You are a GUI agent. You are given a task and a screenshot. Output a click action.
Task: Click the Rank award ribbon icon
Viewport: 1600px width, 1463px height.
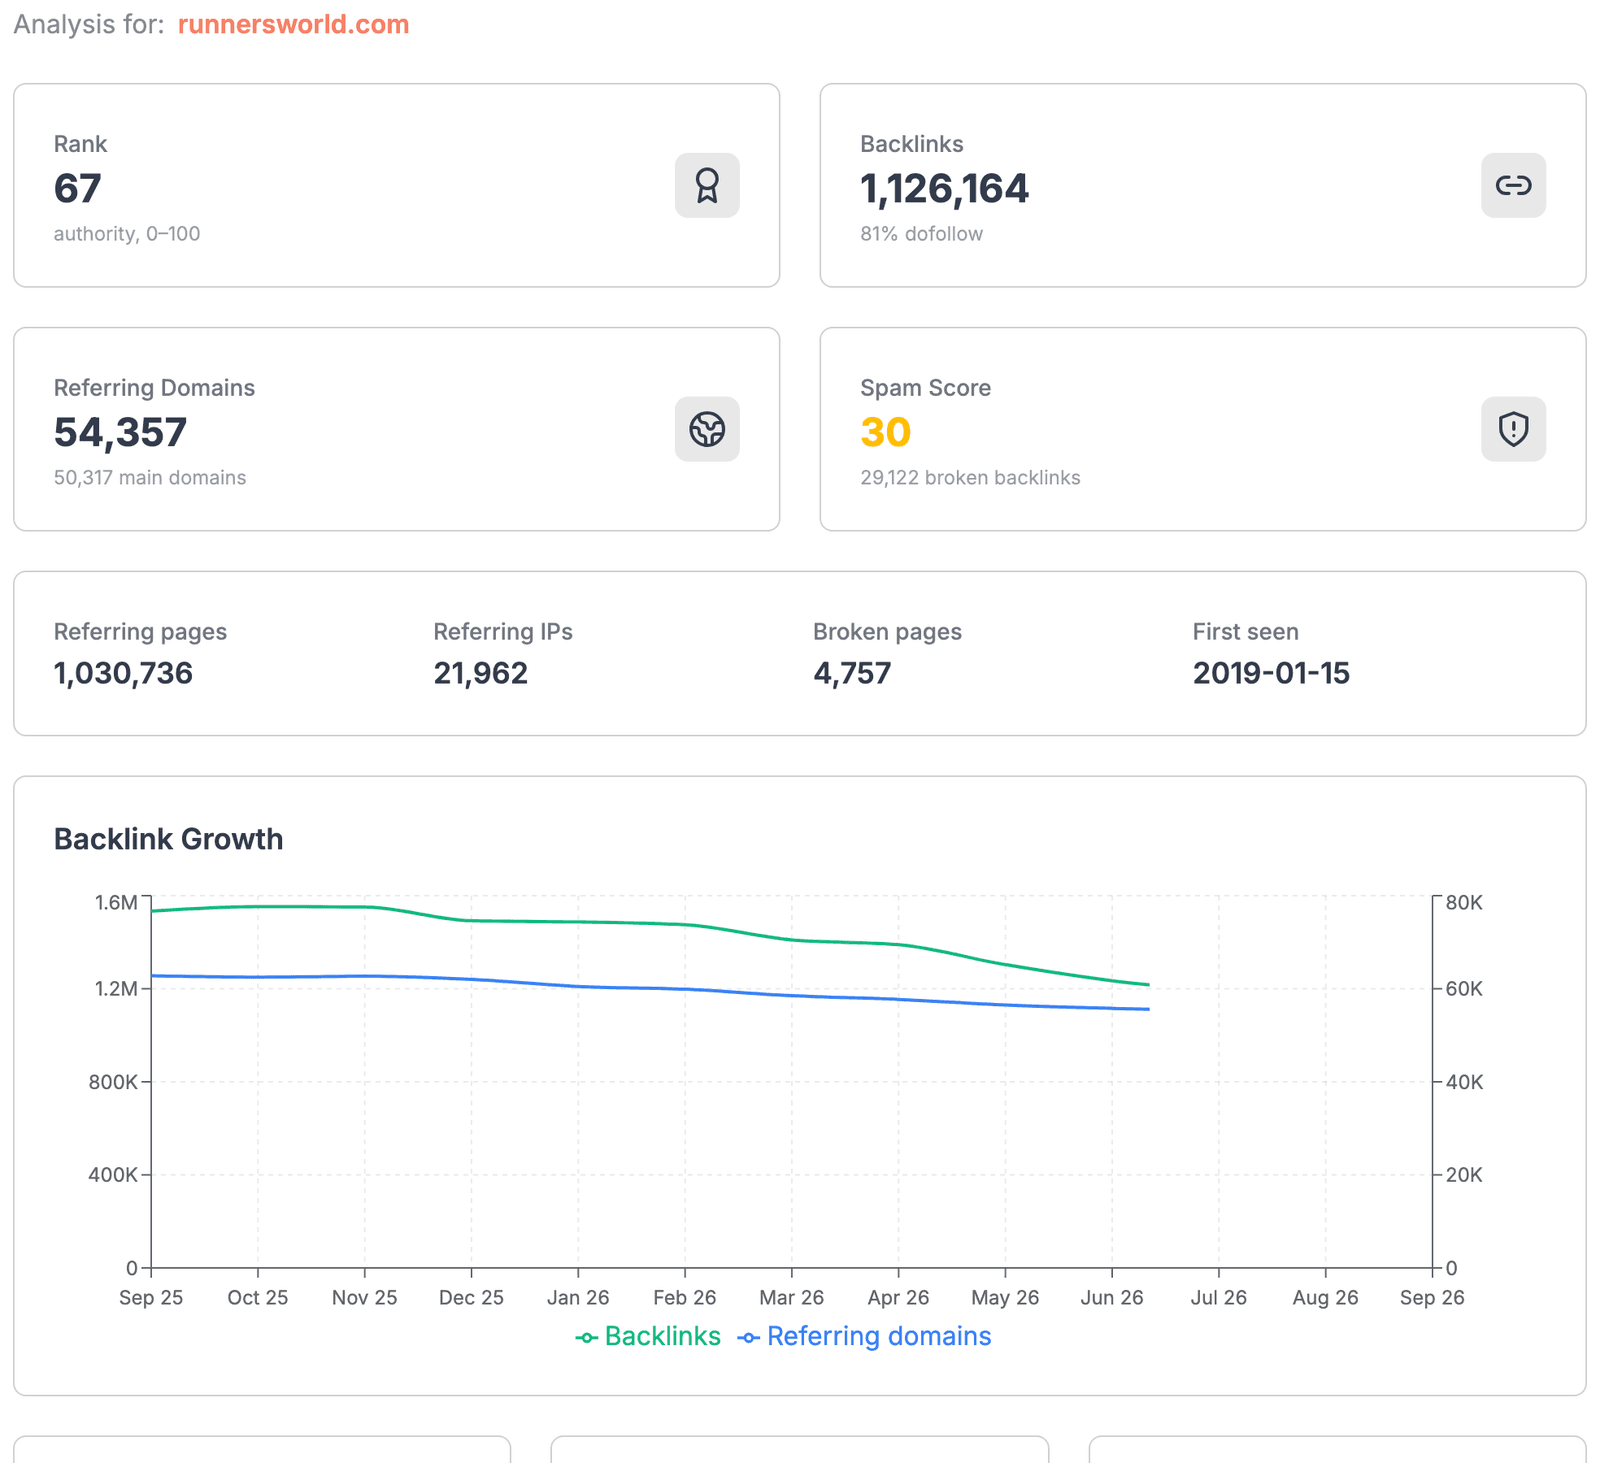[x=707, y=185]
